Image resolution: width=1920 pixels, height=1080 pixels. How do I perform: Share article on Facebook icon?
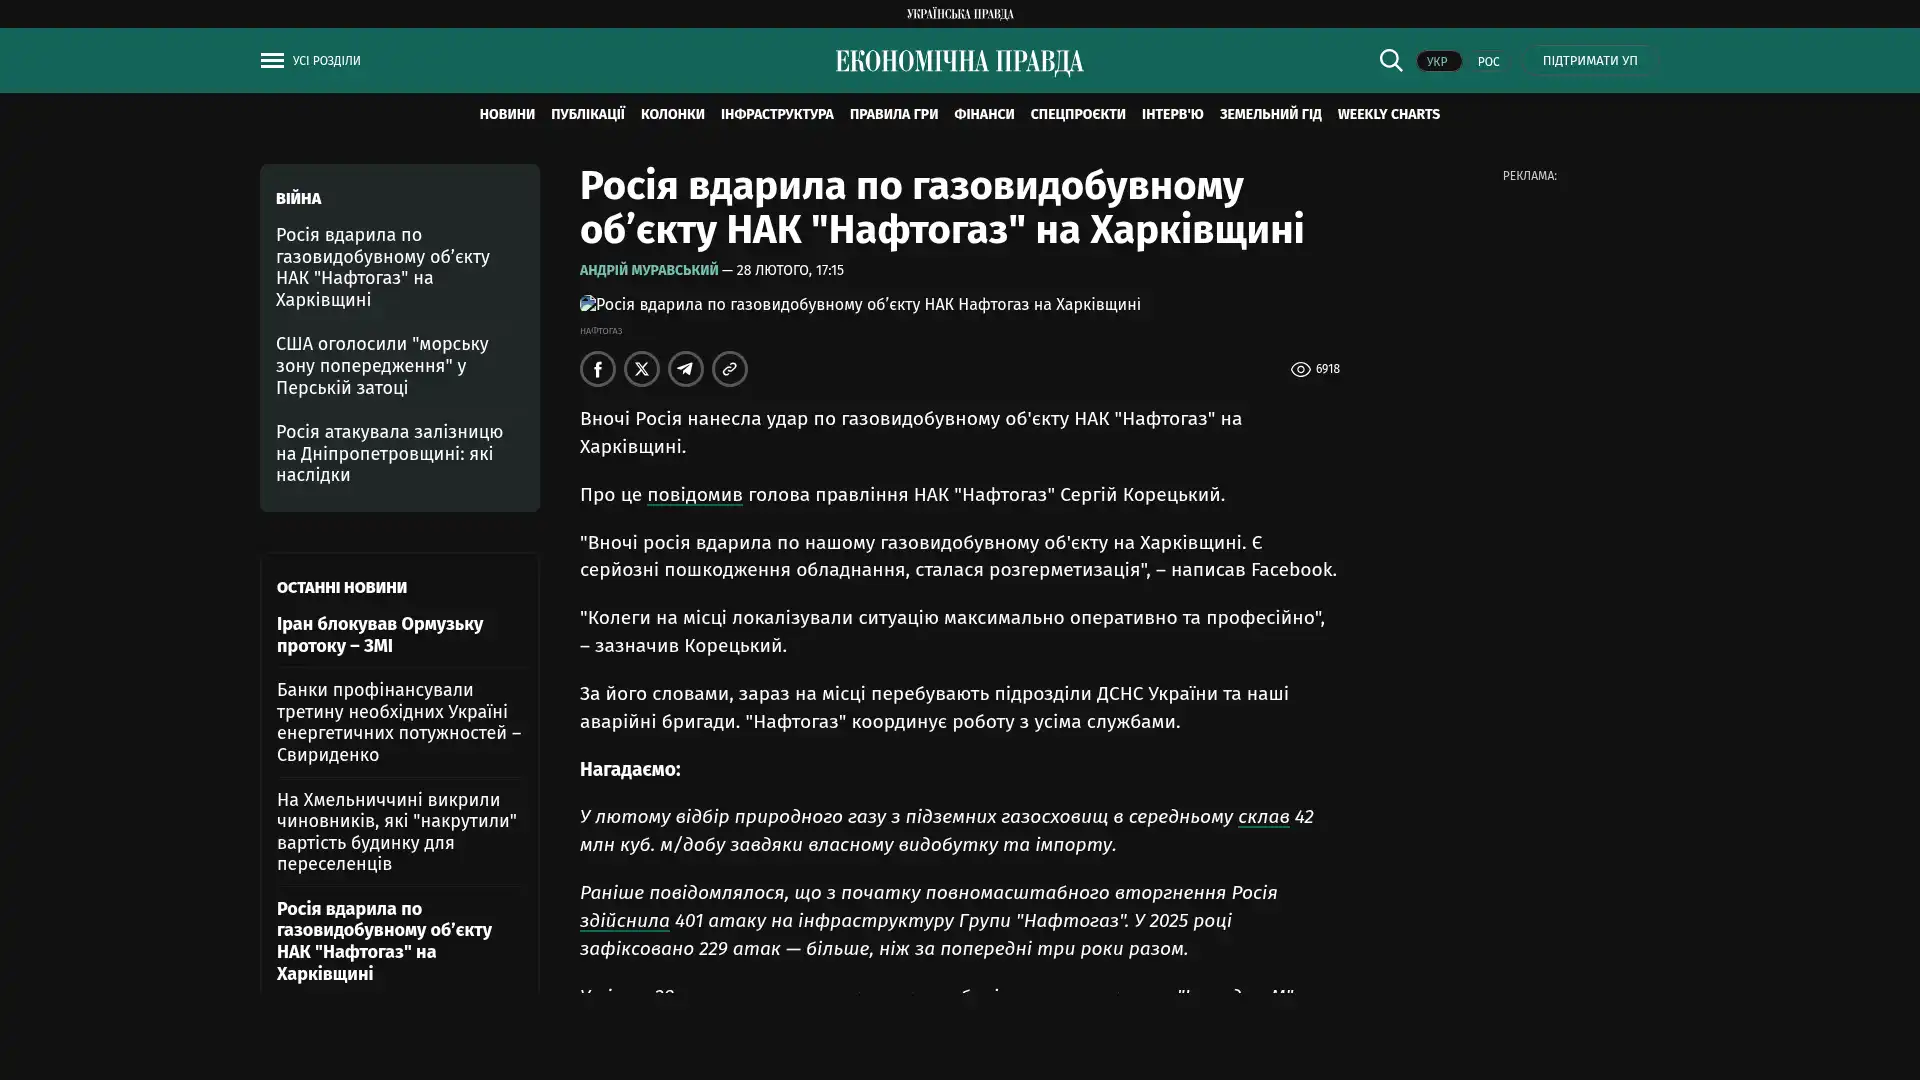coord(597,369)
